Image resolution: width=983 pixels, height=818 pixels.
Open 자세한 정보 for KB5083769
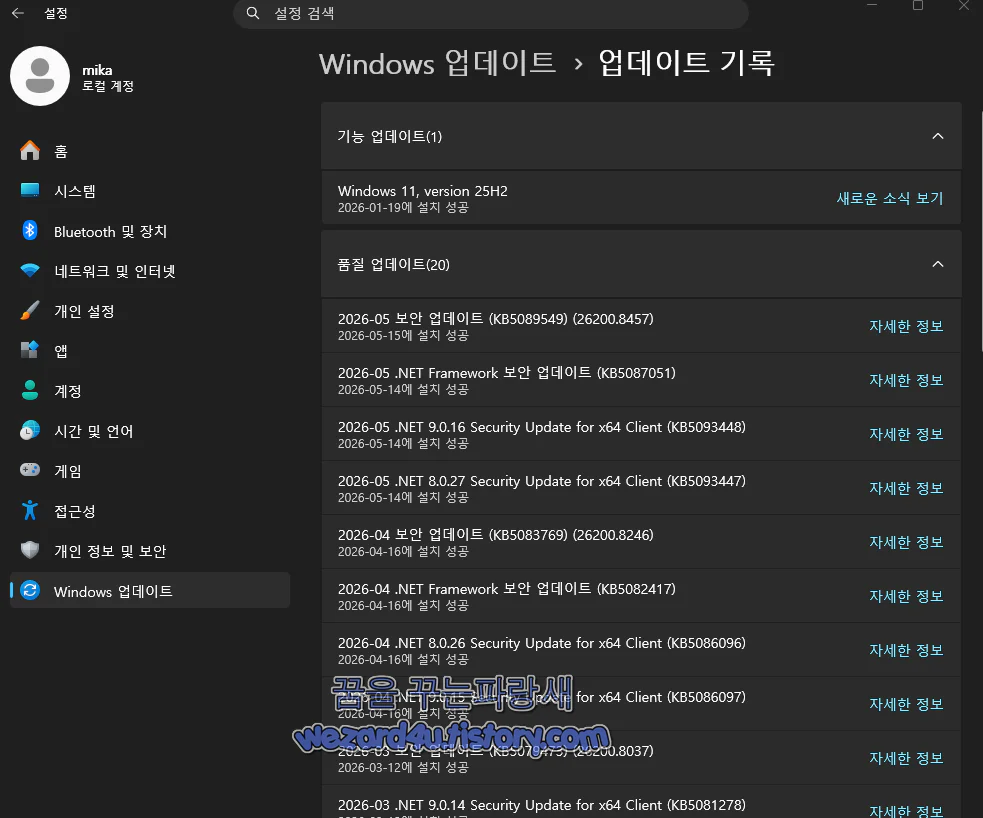pos(906,542)
